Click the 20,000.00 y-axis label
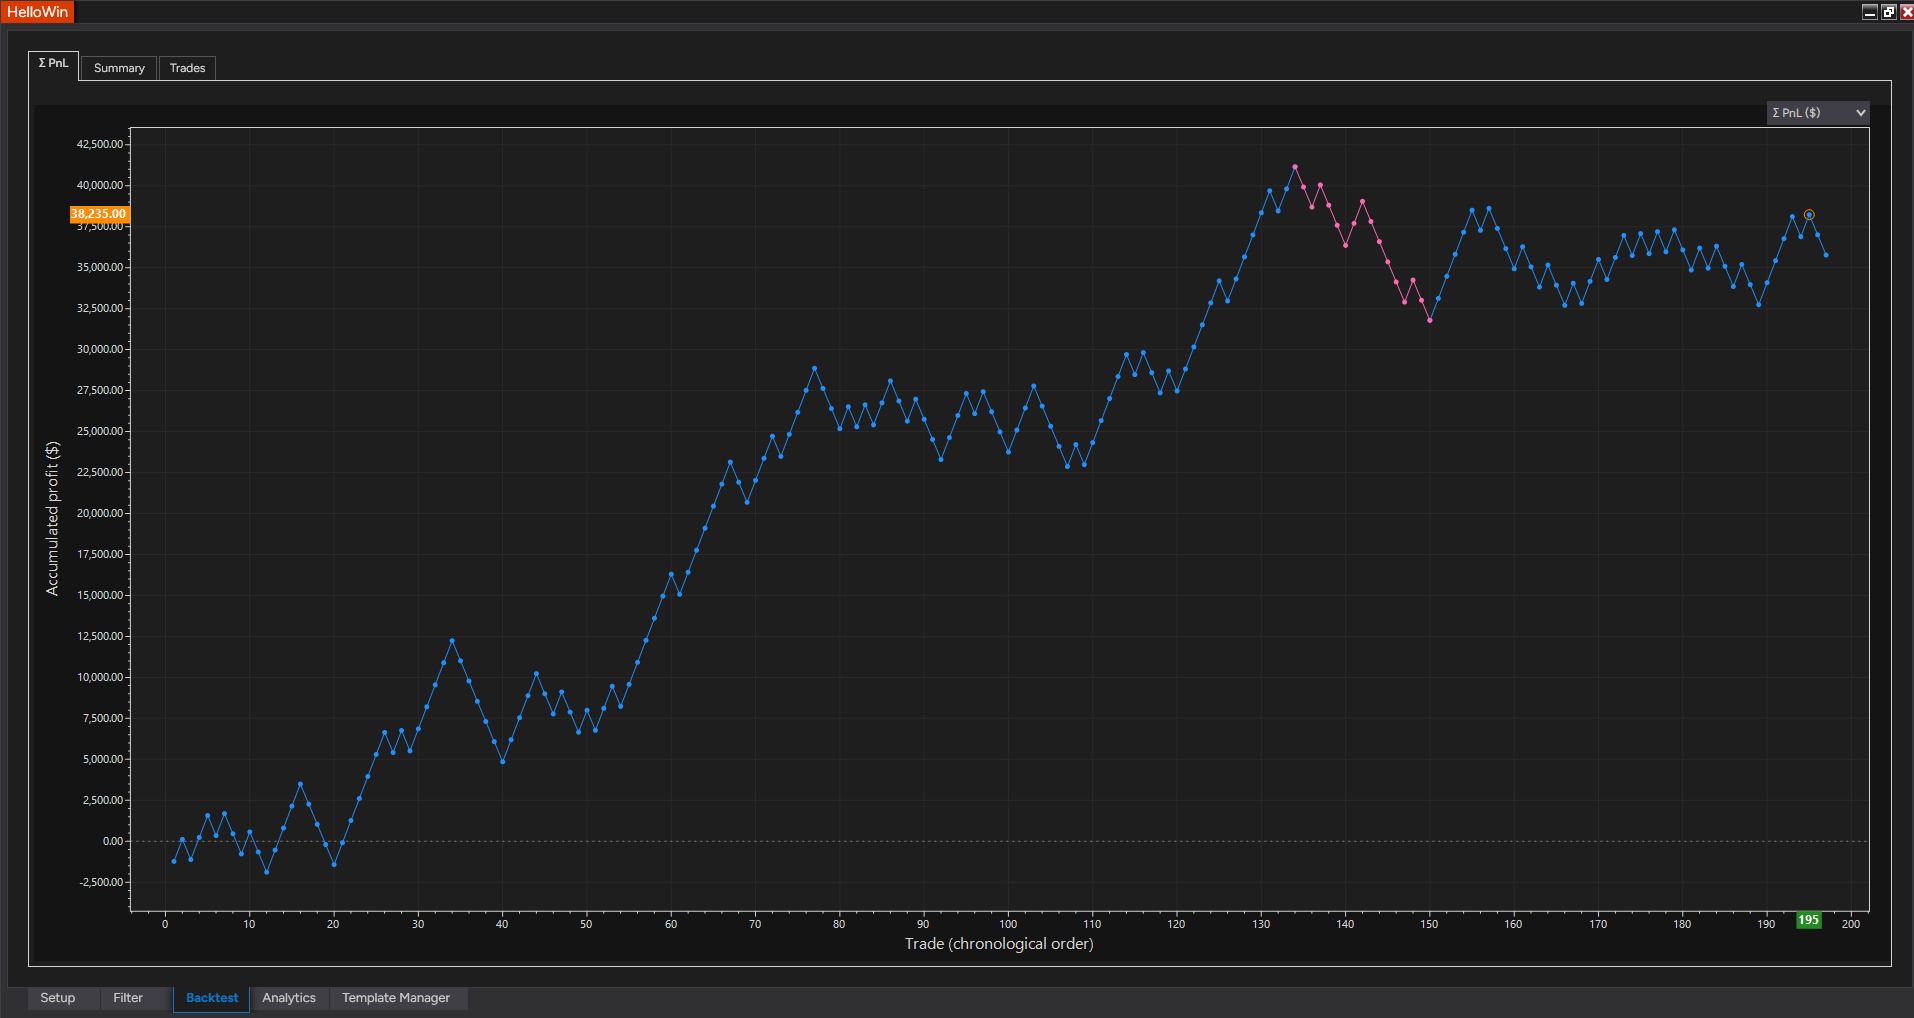1914x1018 pixels. (100, 513)
